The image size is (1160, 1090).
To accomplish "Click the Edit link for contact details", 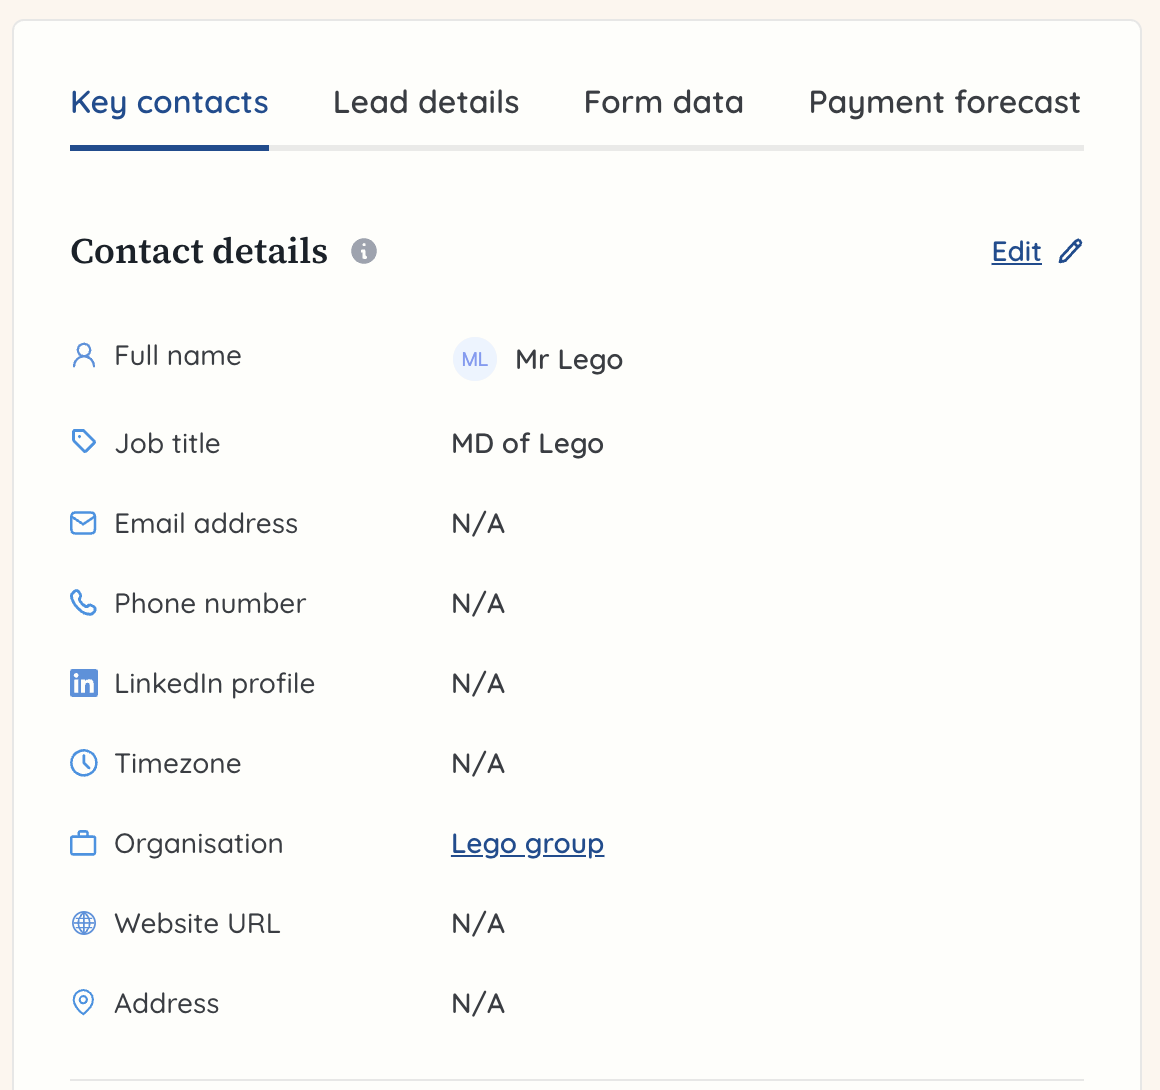I will pos(1015,251).
